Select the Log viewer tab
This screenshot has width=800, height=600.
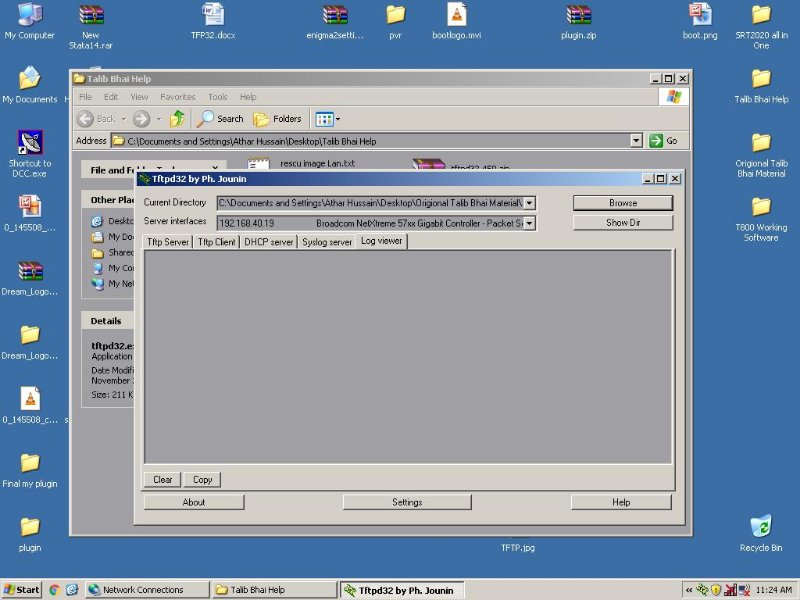pyautogui.click(x=382, y=241)
